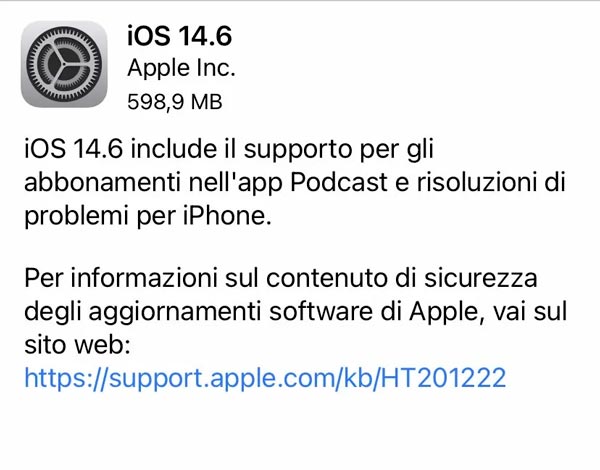Click the word Podcast in description
Viewport: 600px width, 470px height.
339,182
